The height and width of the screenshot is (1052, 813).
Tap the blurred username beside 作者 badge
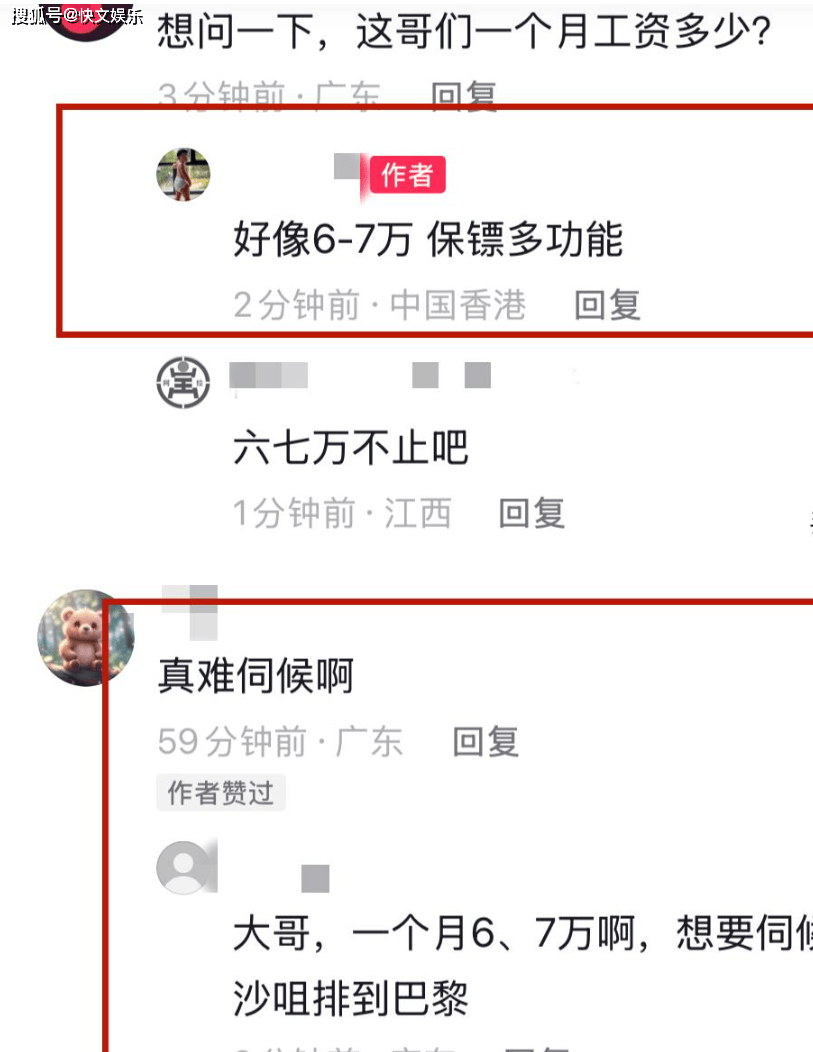point(348,166)
